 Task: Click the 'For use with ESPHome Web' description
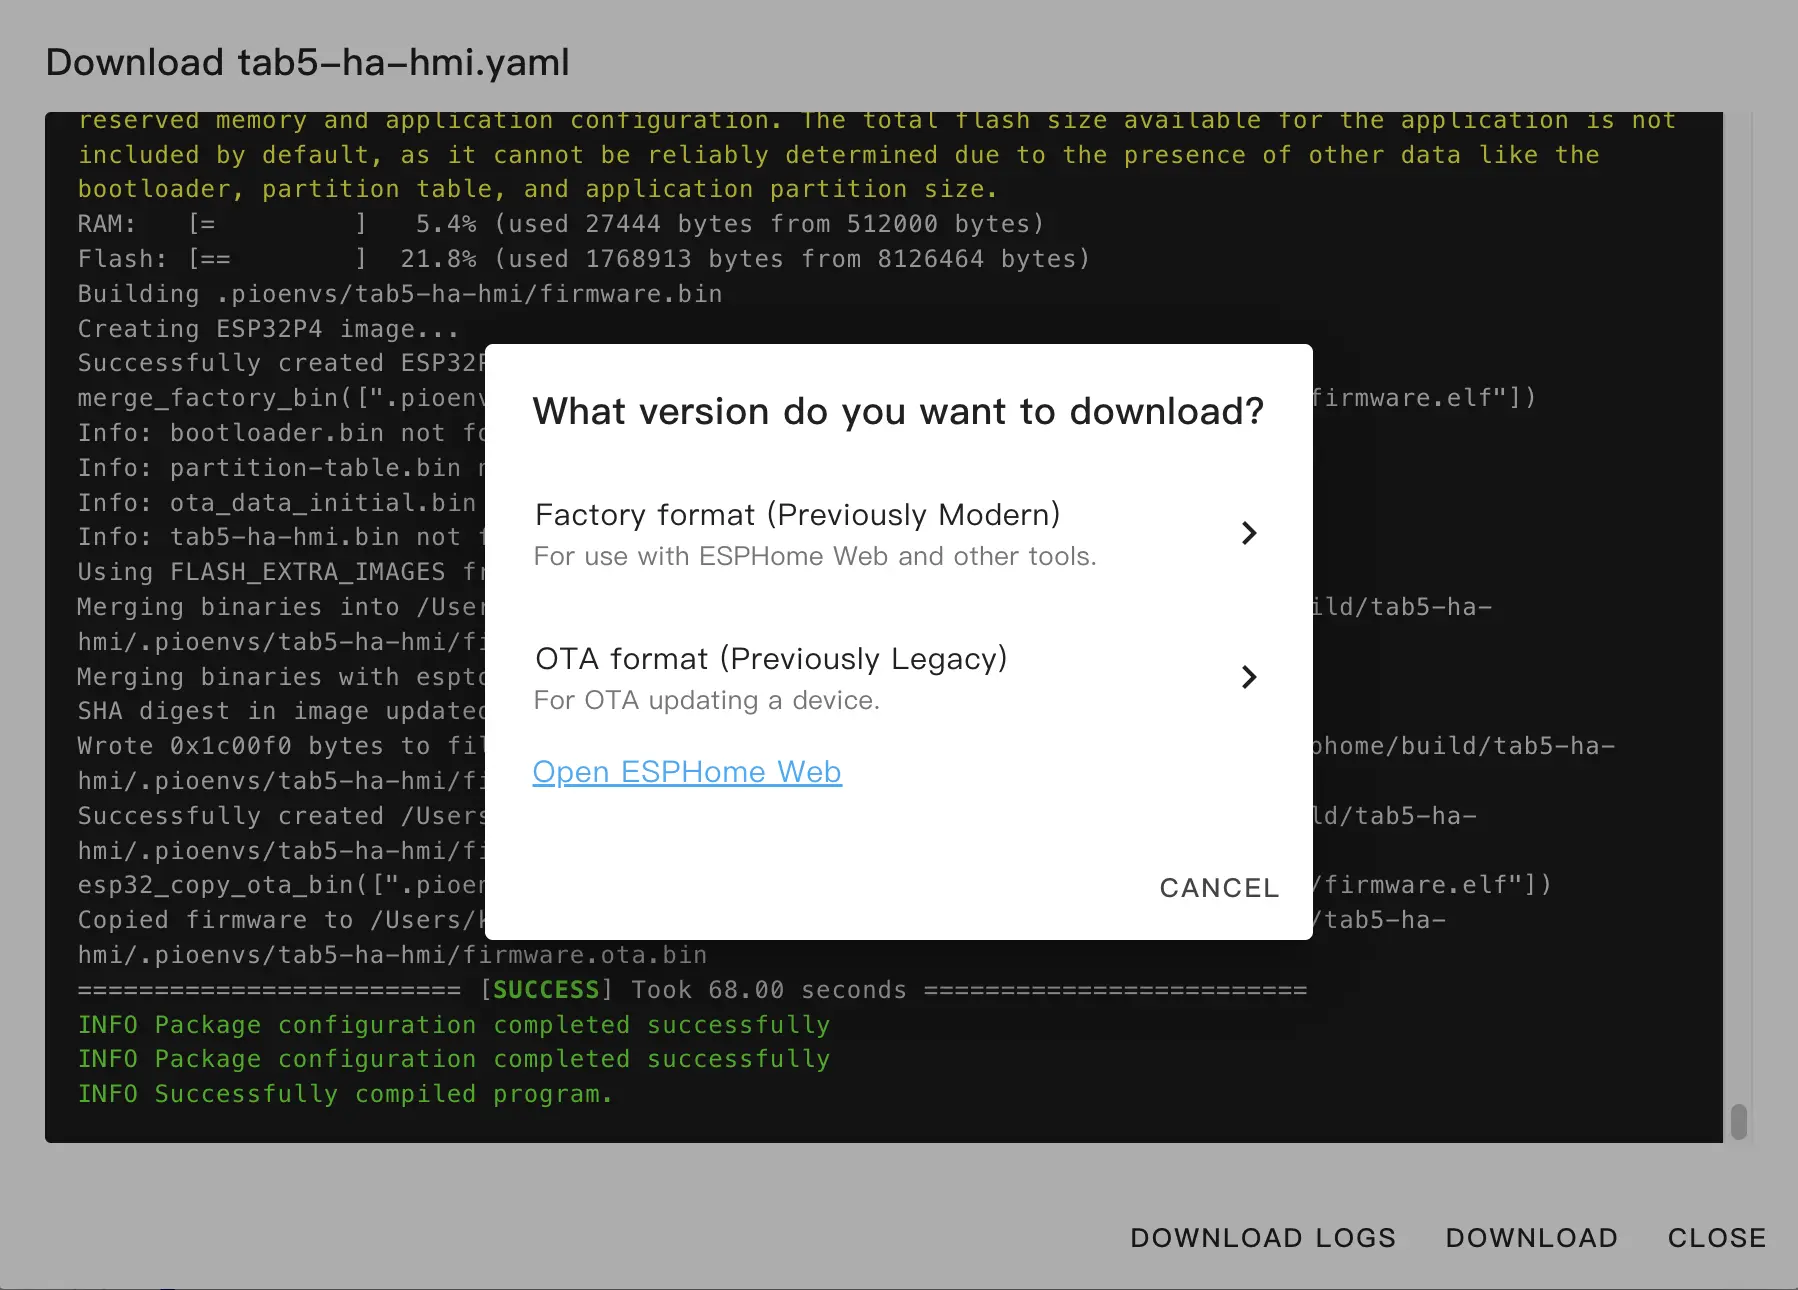(814, 557)
